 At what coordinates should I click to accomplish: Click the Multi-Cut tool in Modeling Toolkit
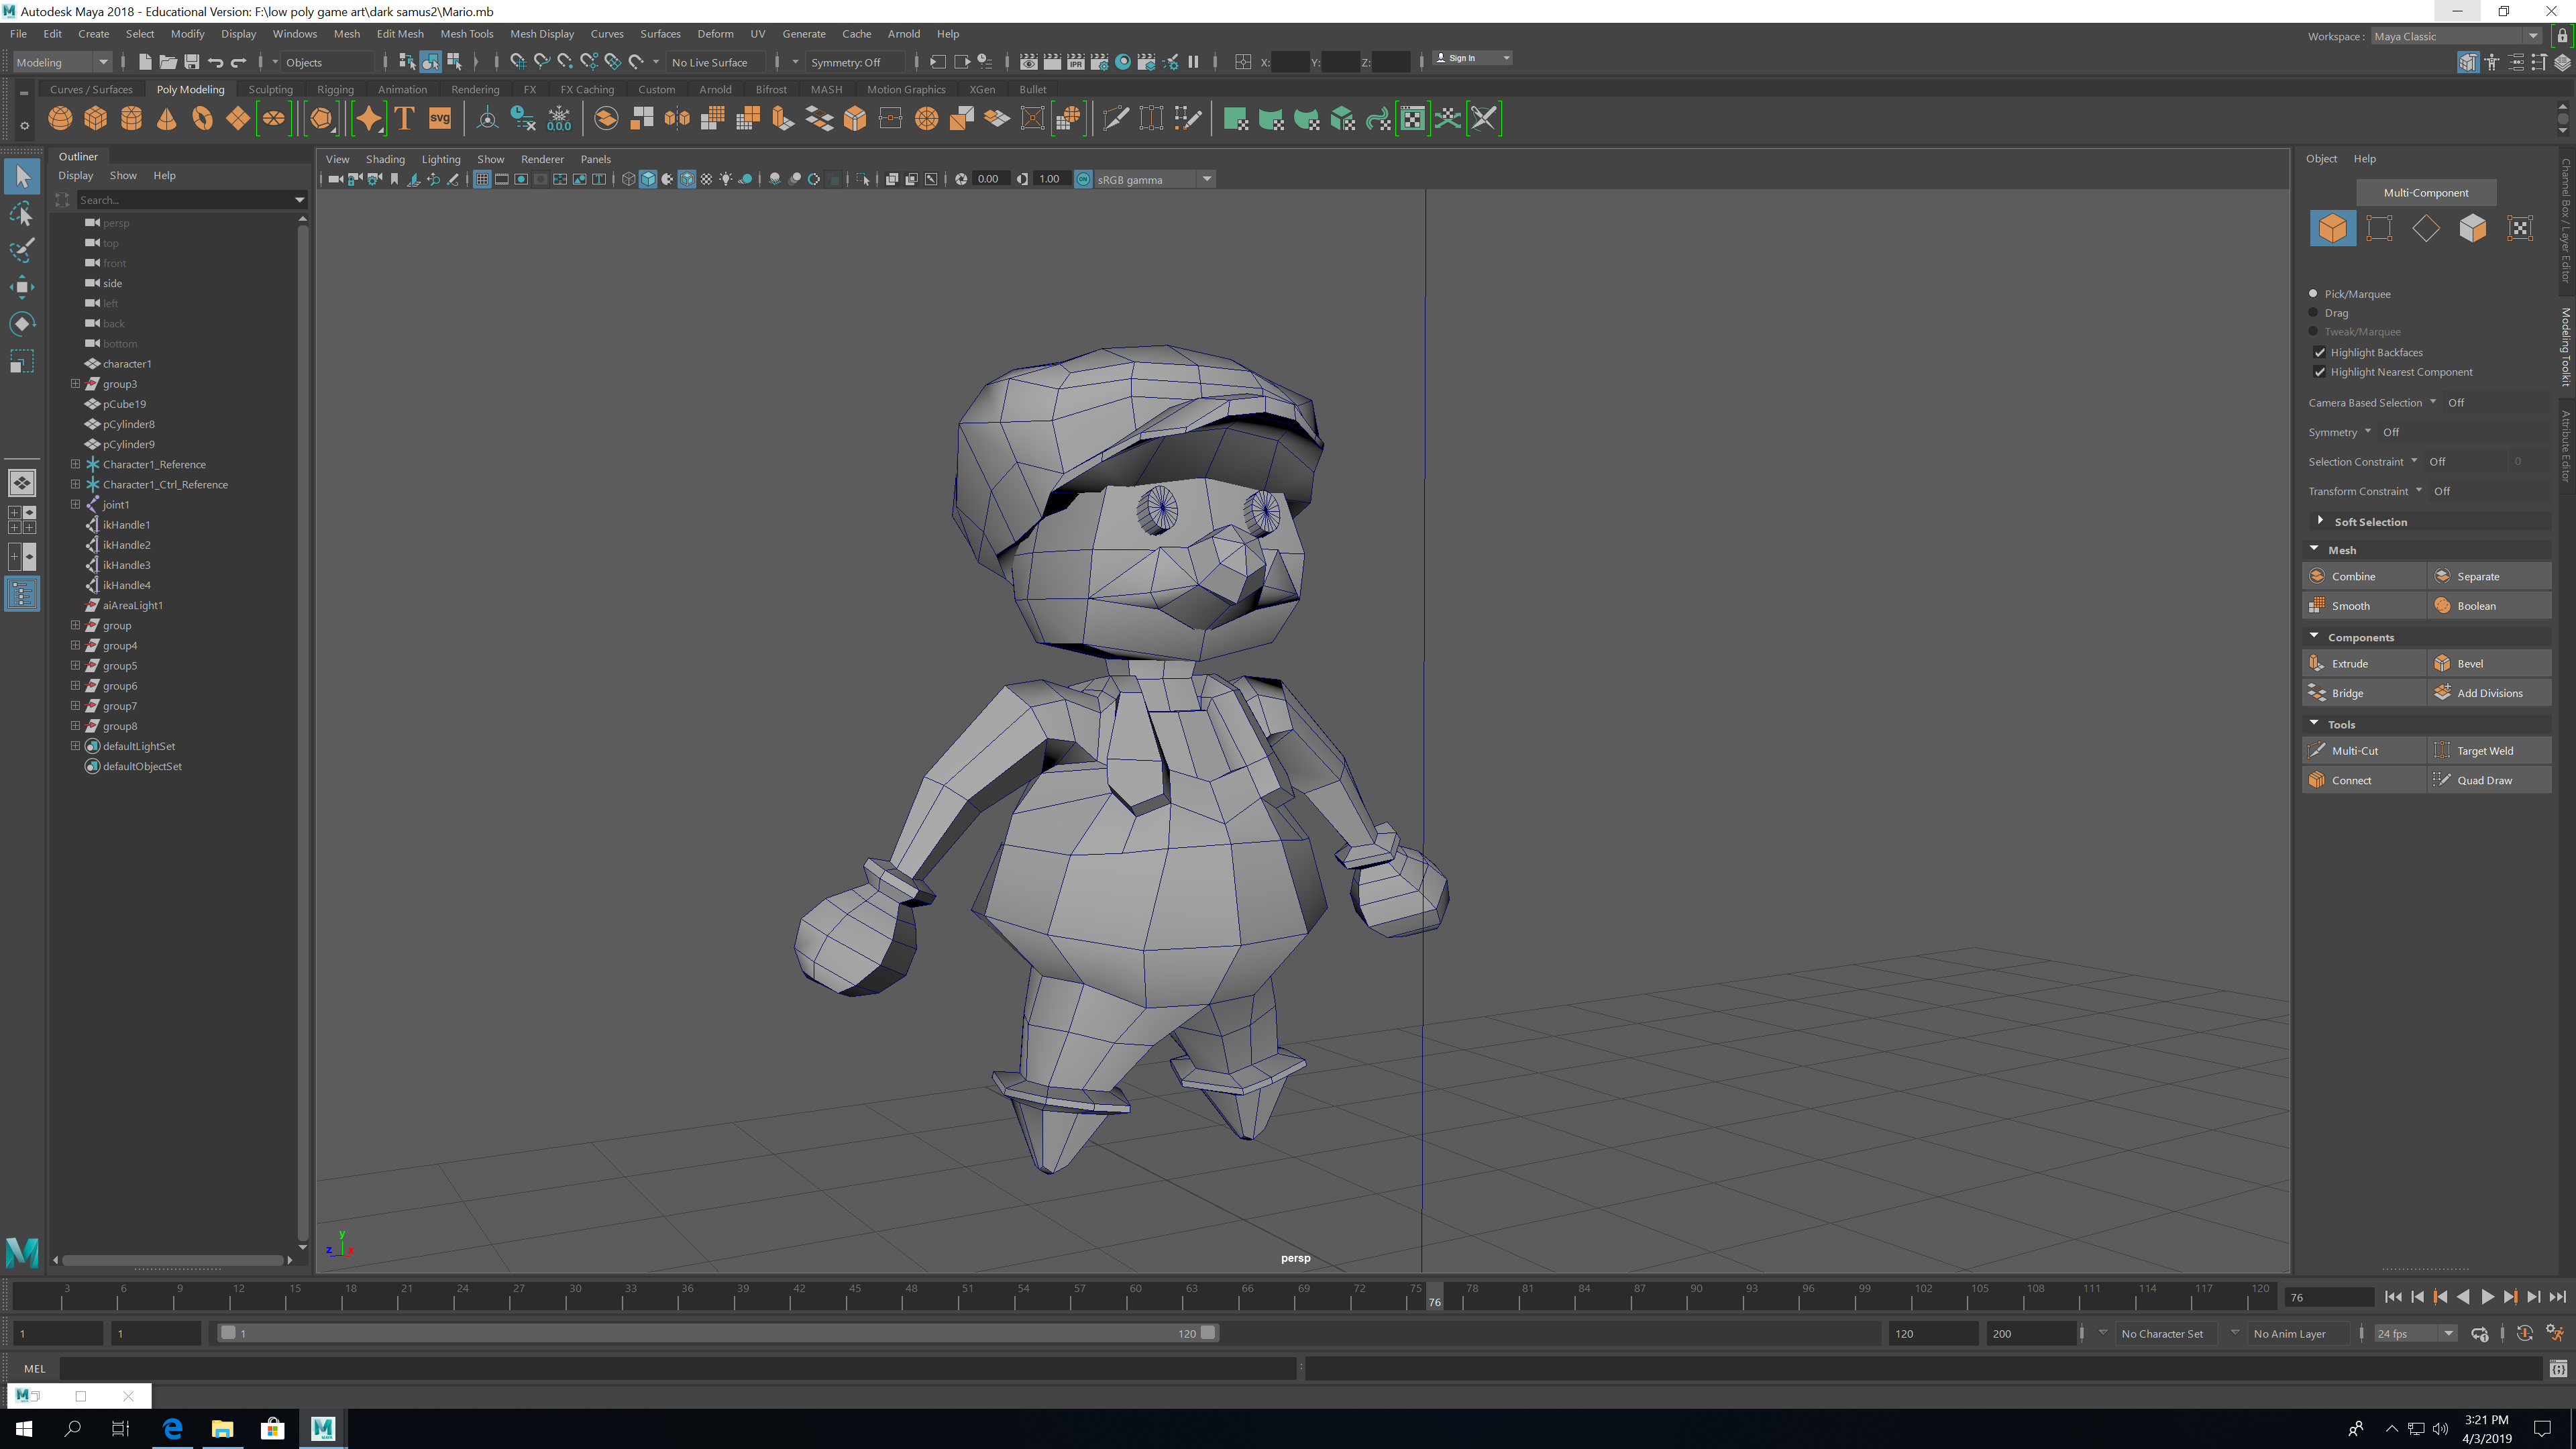[x=2355, y=750]
